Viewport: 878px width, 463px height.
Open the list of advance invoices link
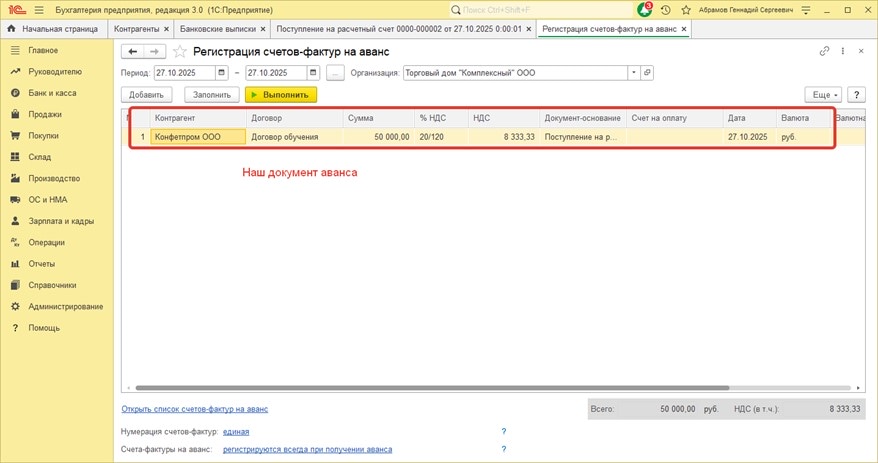point(194,409)
